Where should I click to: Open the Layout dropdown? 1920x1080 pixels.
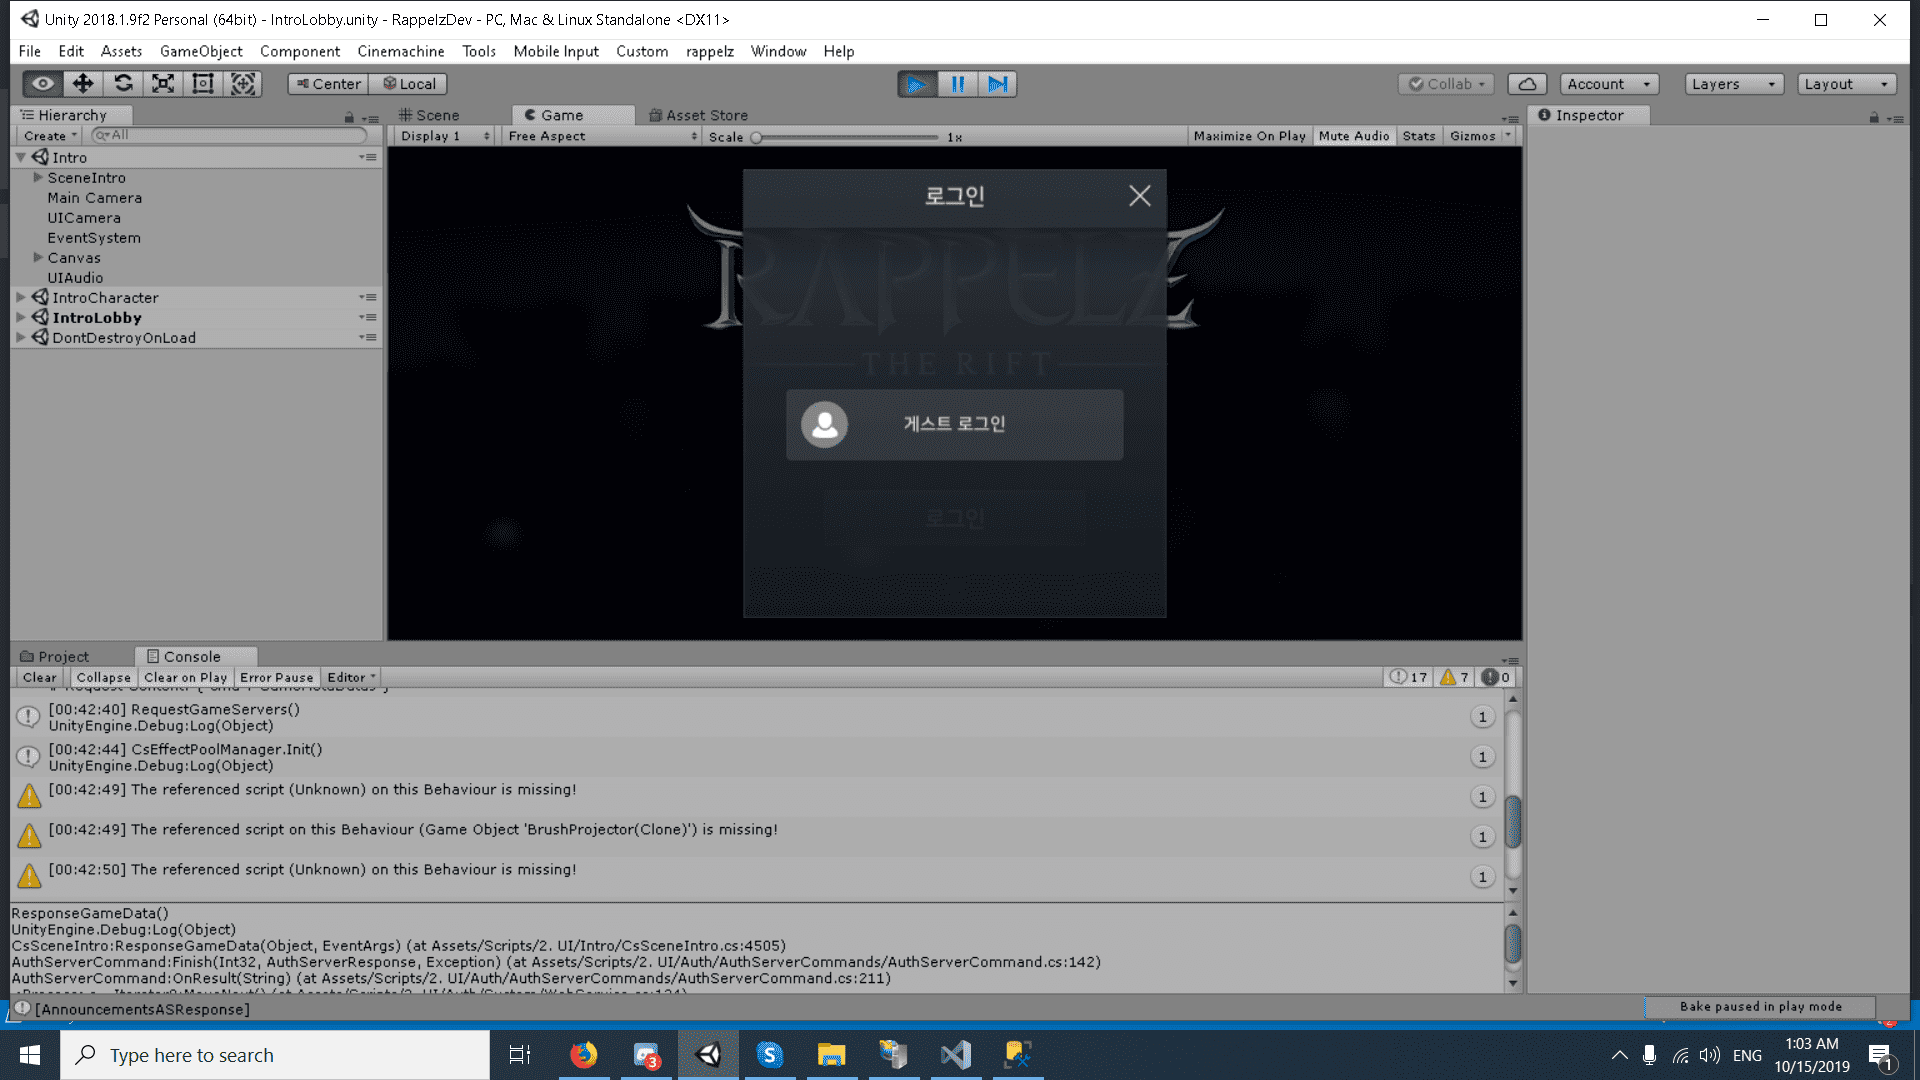coord(1847,84)
